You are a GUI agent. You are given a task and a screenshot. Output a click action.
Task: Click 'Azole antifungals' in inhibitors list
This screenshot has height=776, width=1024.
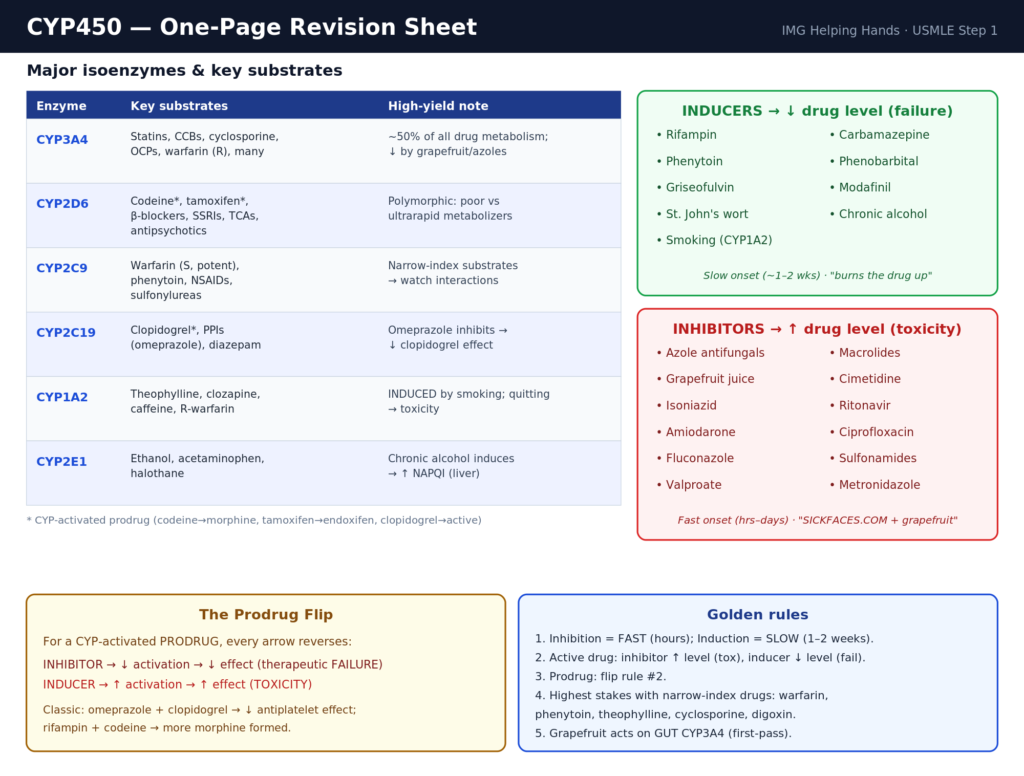(711, 353)
